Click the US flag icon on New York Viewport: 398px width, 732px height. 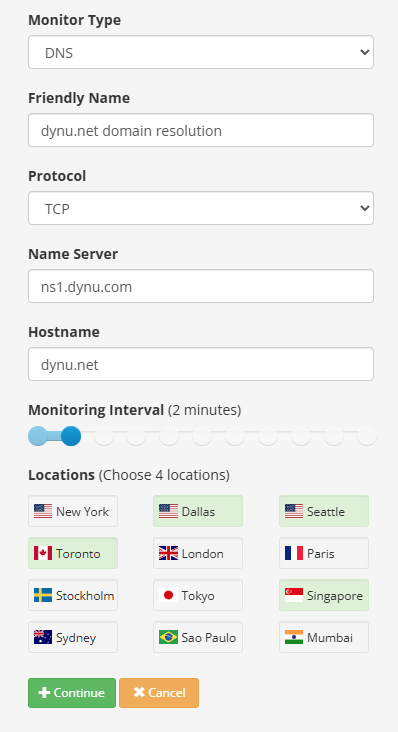[x=43, y=511]
